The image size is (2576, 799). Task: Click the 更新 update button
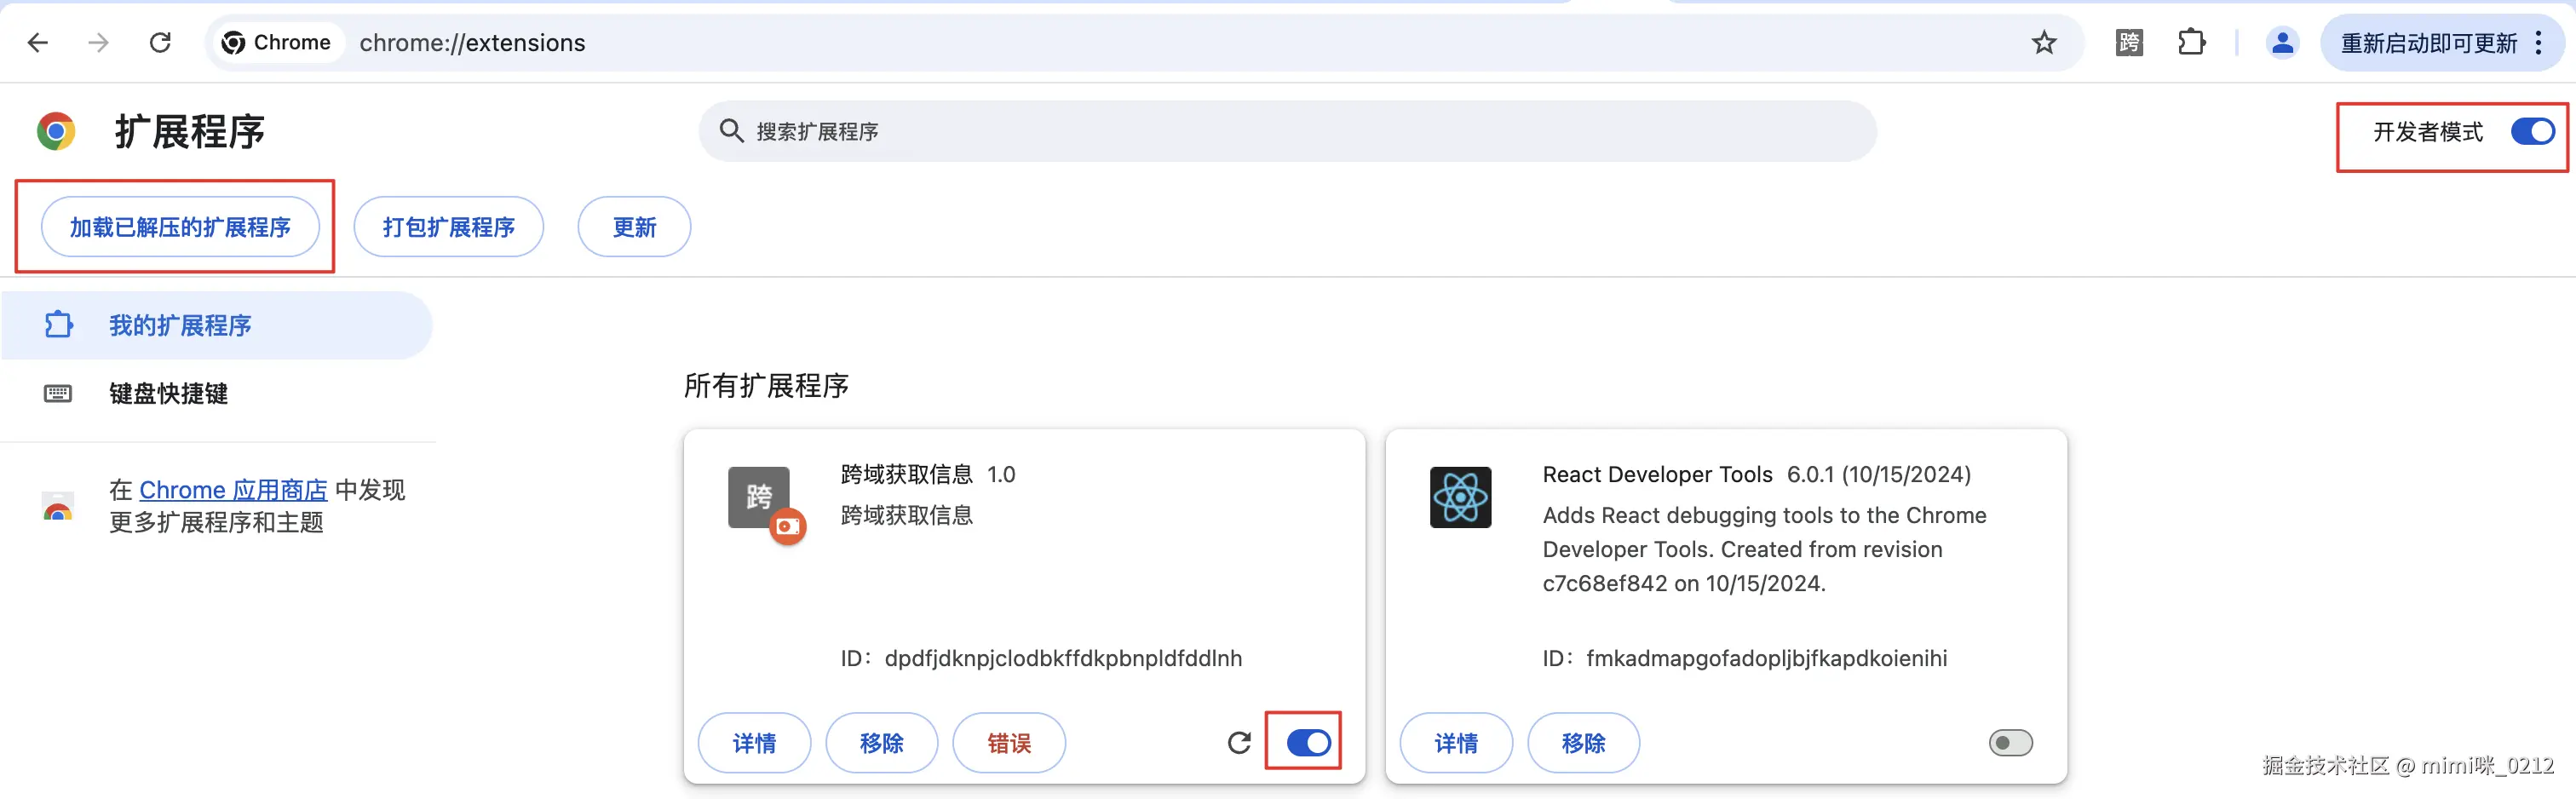(634, 227)
